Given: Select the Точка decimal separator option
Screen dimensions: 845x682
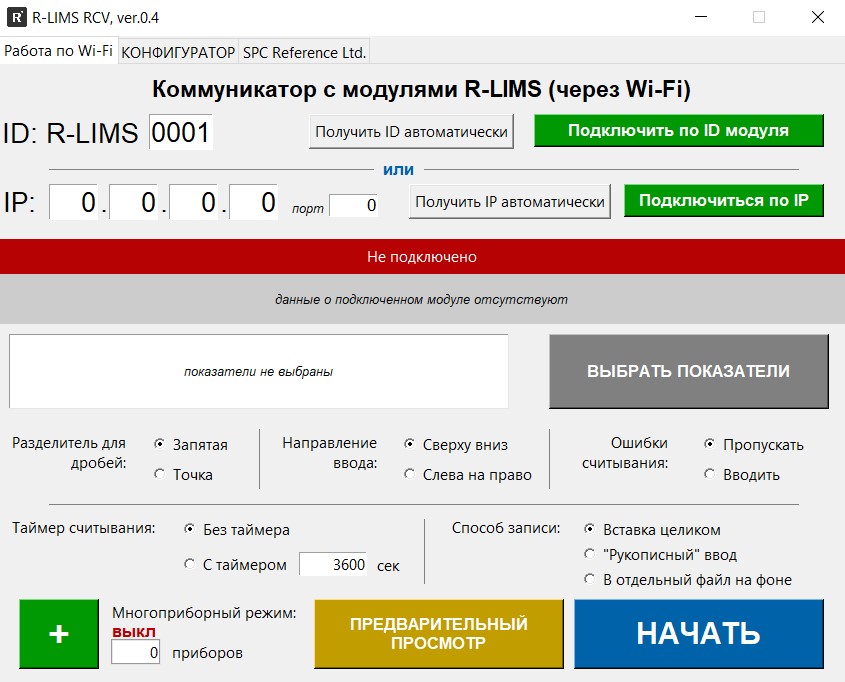Looking at the screenshot, I should tap(160, 475).
